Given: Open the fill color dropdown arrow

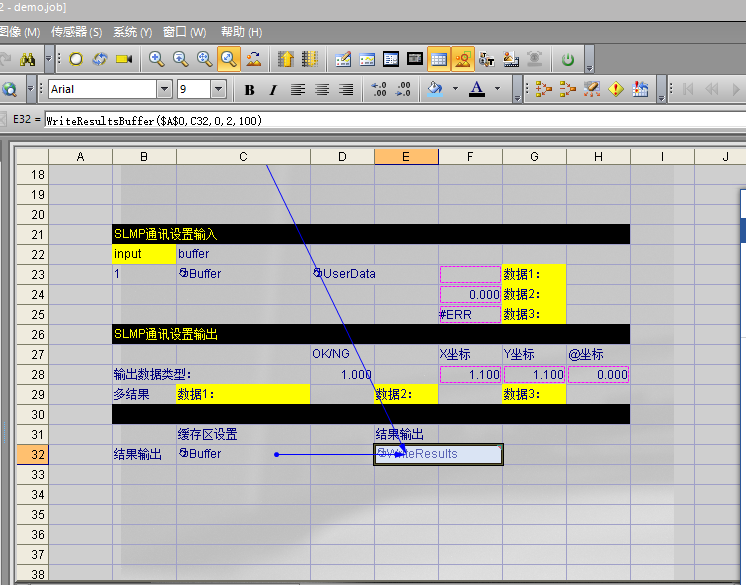Looking at the screenshot, I should coord(455,89).
